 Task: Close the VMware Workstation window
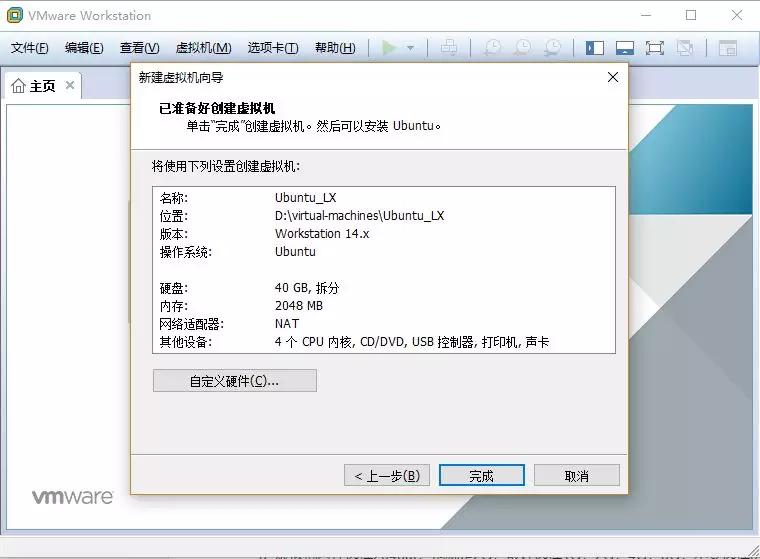[737, 16]
